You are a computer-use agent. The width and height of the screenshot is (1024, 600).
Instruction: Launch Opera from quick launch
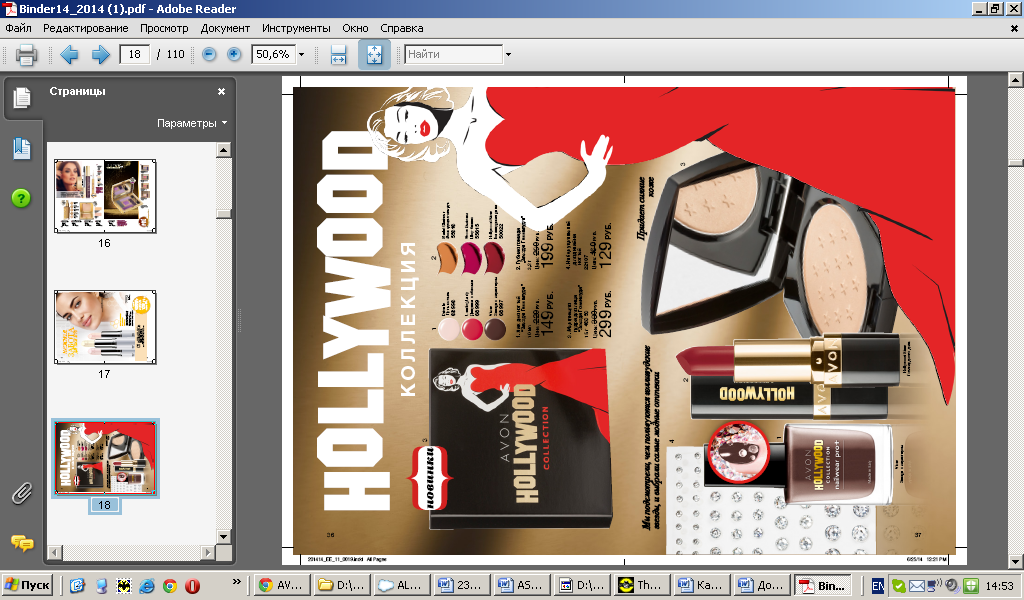(x=193, y=586)
